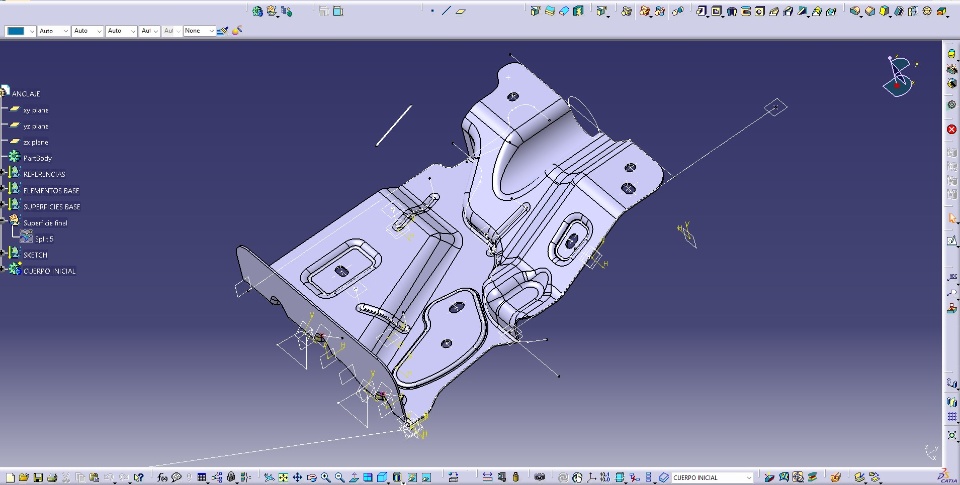Select the xy plane in tree
Screen dimensions: 960x485
36,110
